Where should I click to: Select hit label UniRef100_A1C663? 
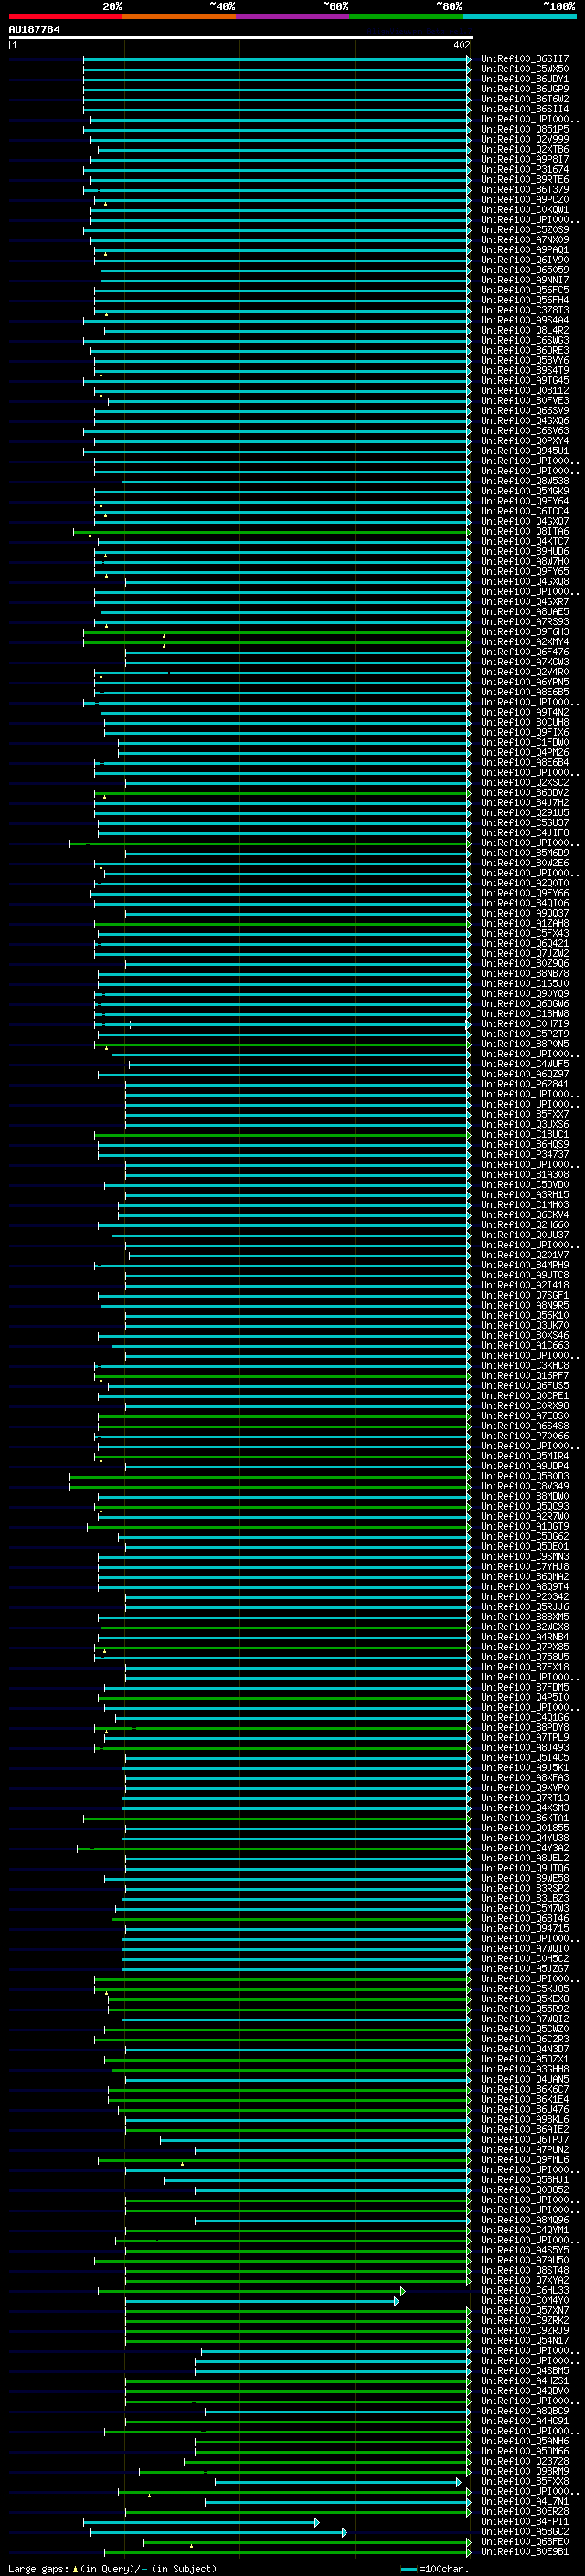(524, 1346)
